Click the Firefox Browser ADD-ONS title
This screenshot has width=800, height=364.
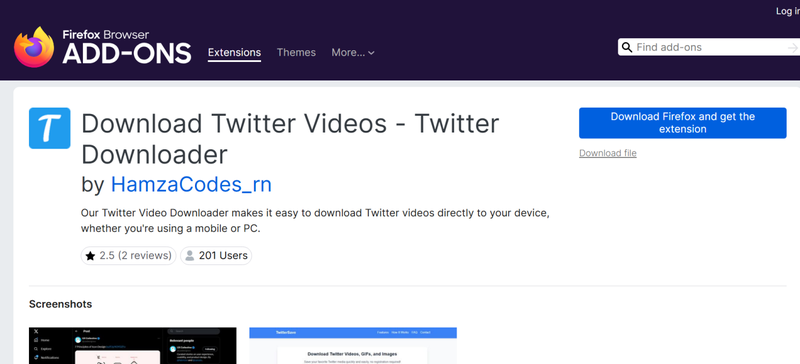[127, 47]
